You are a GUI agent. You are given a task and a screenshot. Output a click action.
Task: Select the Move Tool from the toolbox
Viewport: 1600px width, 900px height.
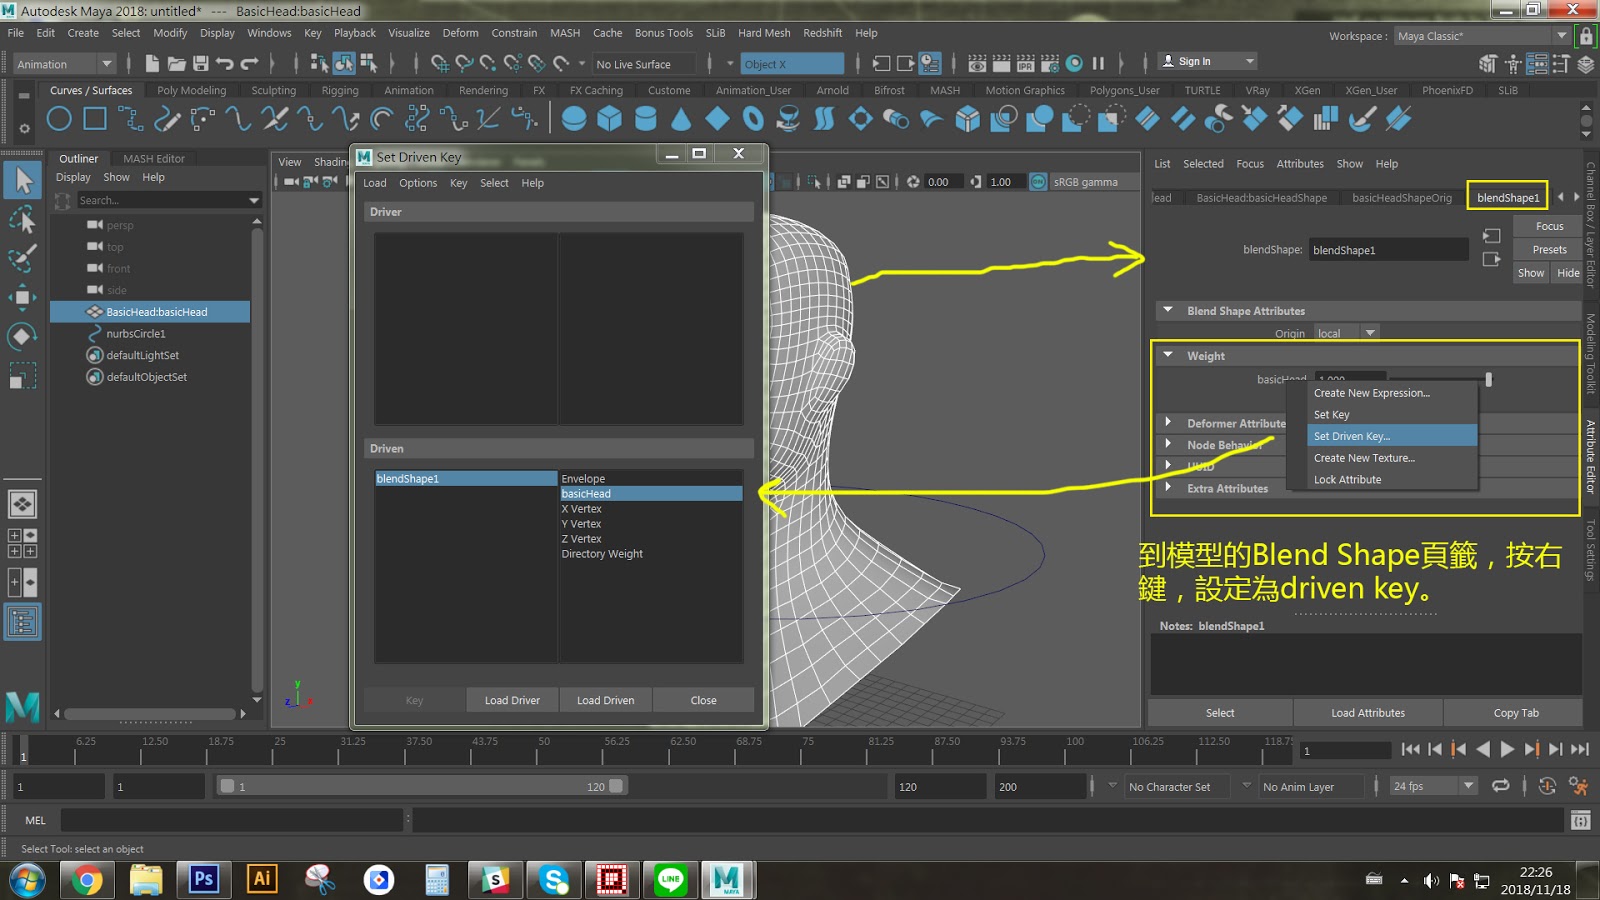[22, 298]
